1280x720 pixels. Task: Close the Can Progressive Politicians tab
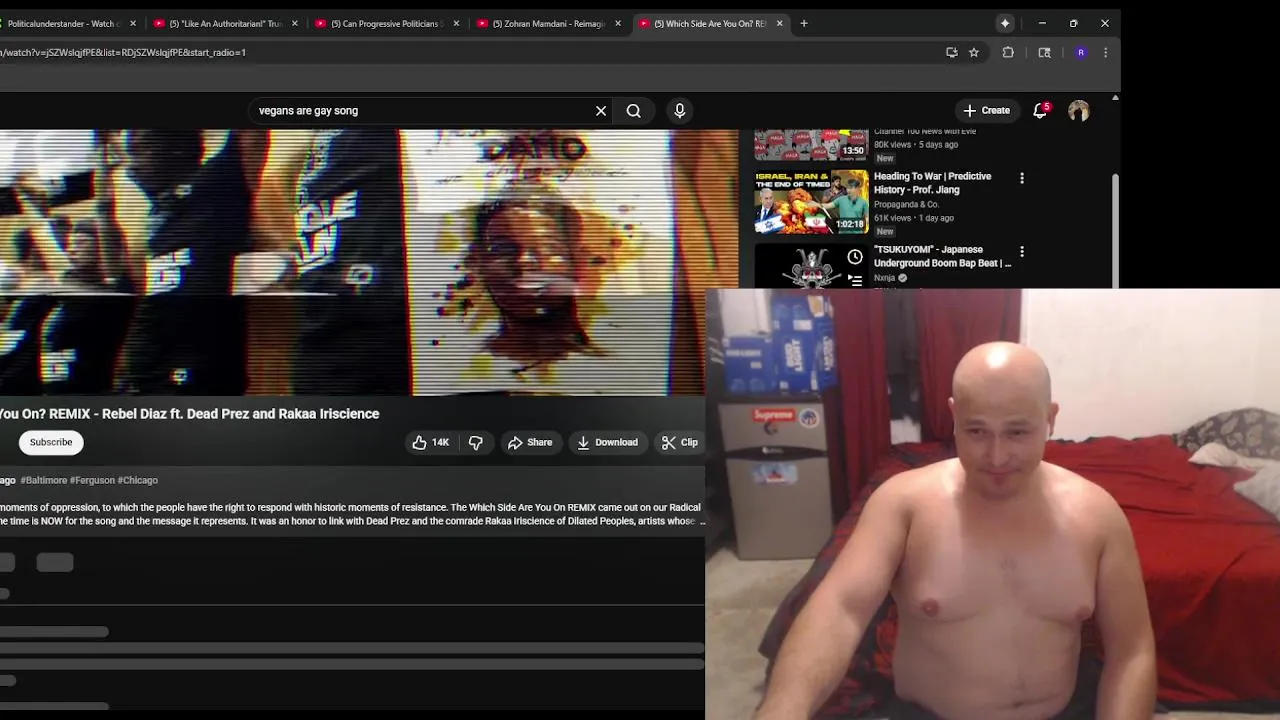tap(456, 23)
